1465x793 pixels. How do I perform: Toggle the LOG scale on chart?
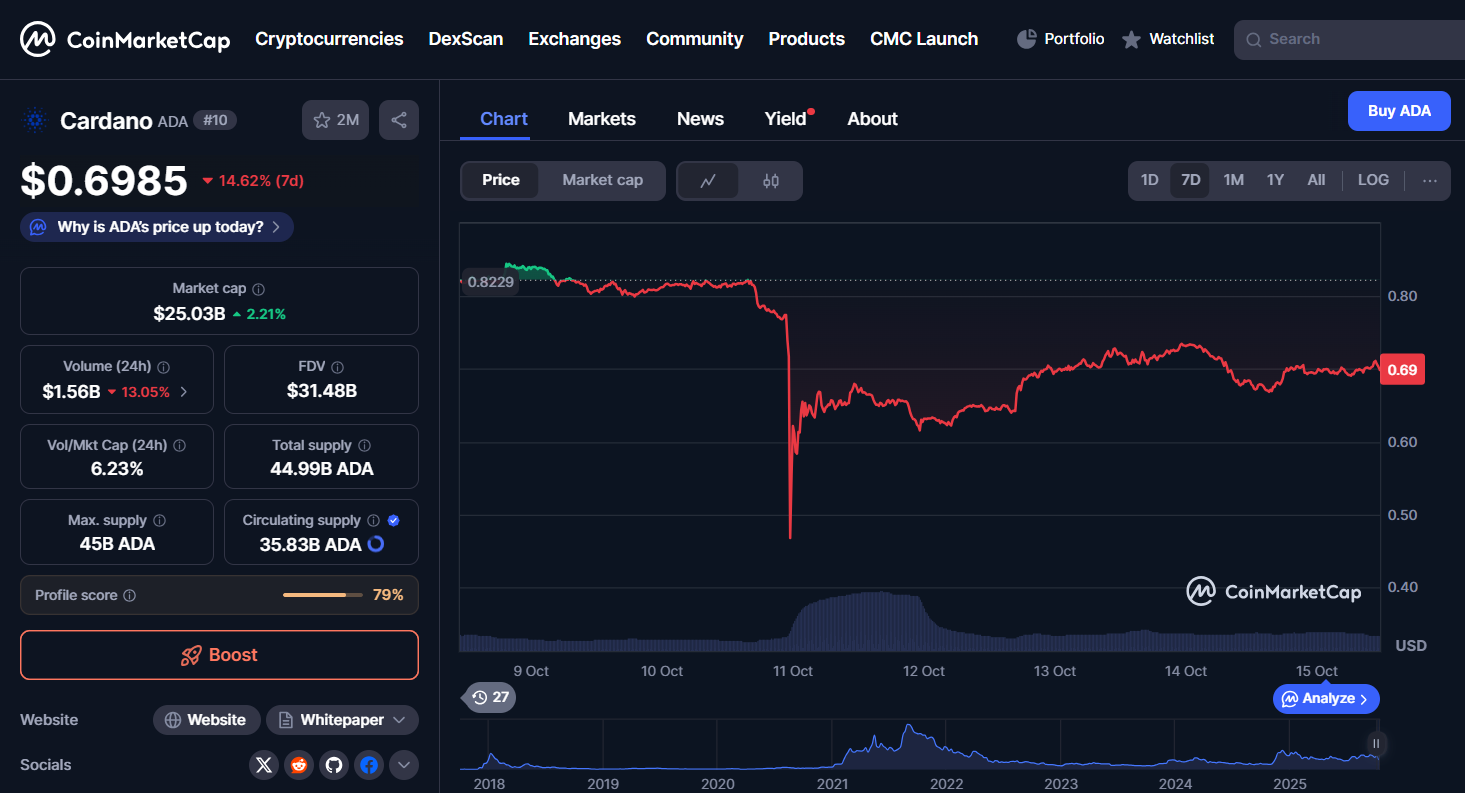click(1372, 180)
